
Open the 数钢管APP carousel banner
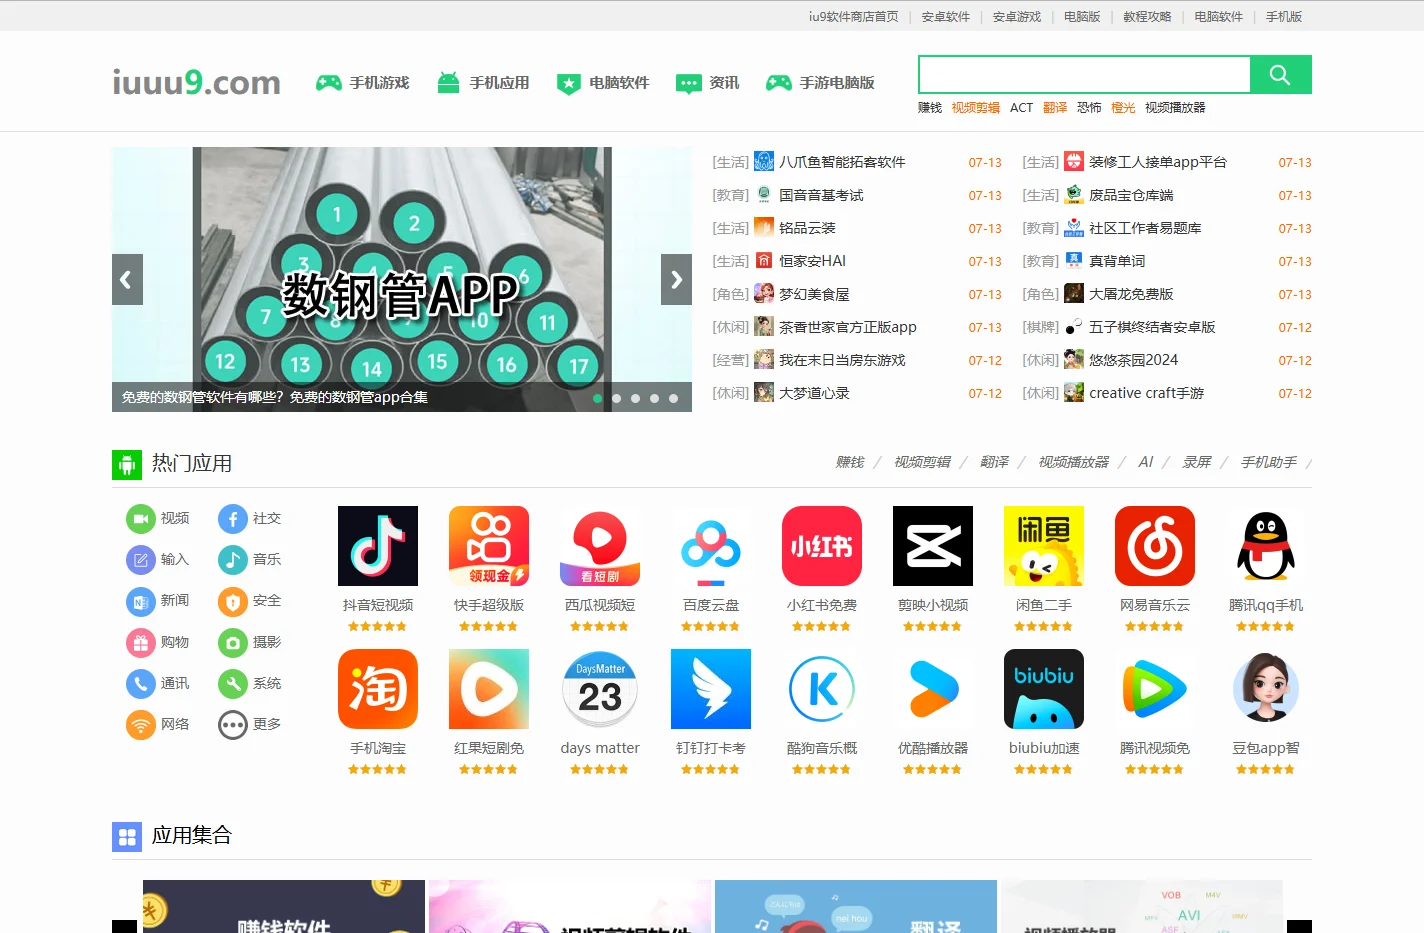coord(402,279)
